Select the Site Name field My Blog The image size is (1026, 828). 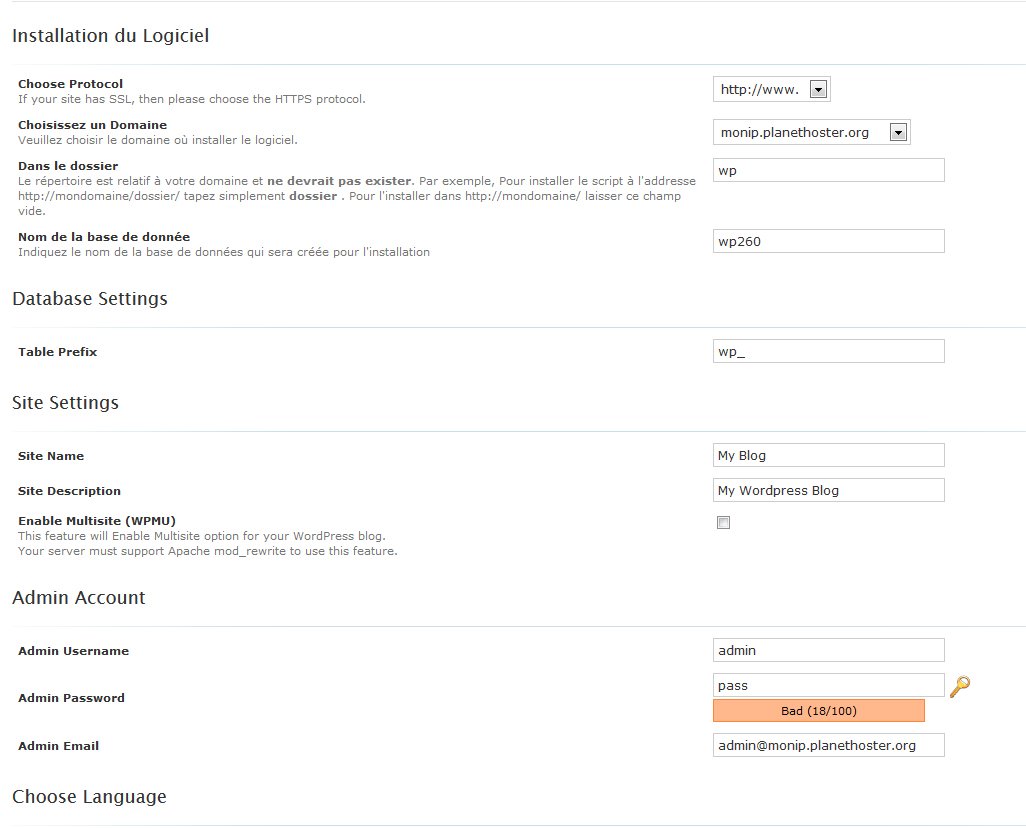click(828, 456)
